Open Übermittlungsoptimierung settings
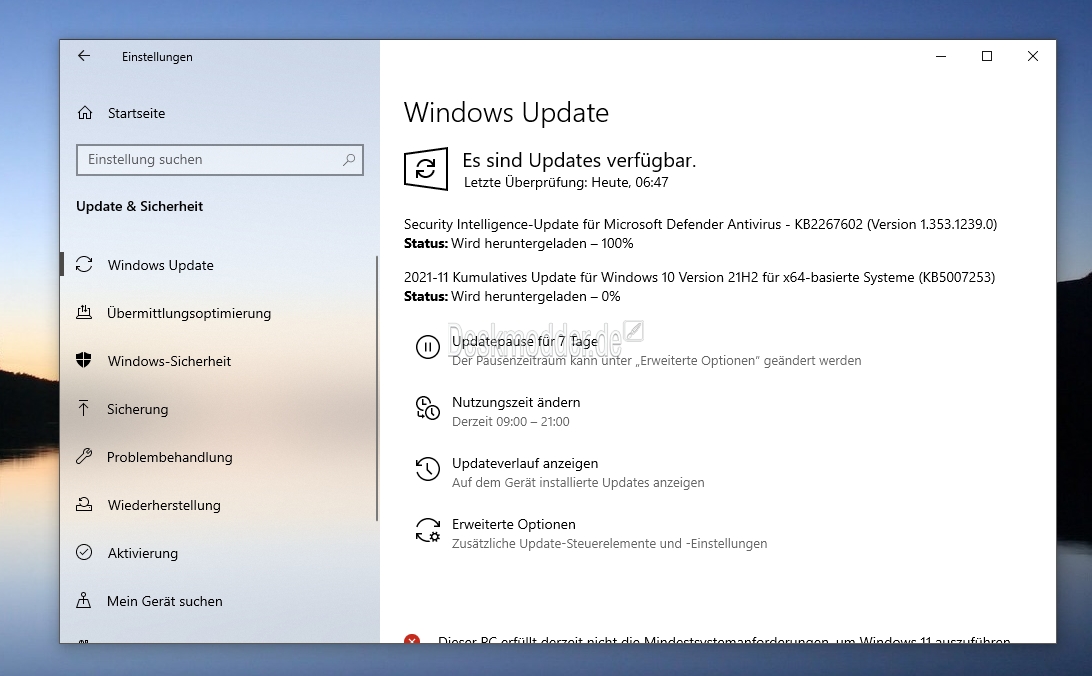Image resolution: width=1092 pixels, height=676 pixels. click(x=189, y=313)
